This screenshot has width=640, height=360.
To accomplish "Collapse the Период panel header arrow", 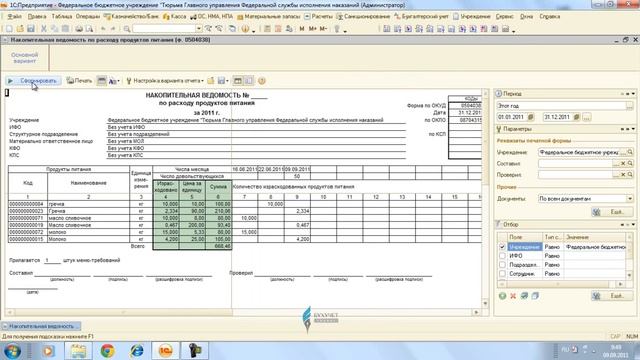I will point(633,94).
